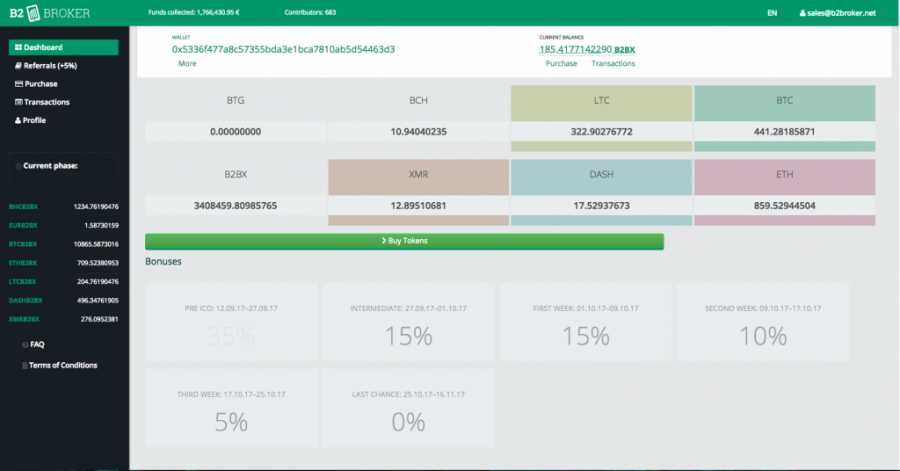
Task: Click Transactions link under current balance
Action: (613, 64)
